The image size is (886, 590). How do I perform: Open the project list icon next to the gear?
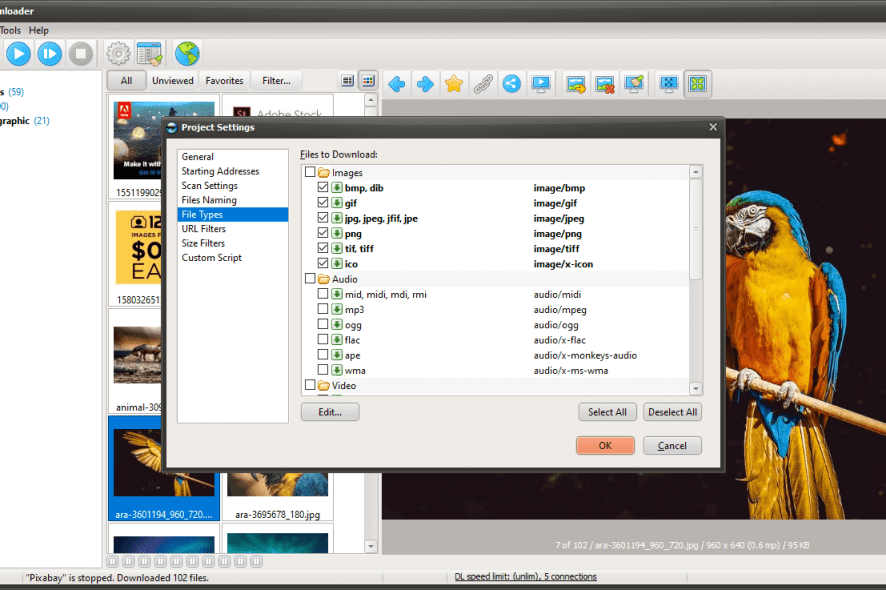[x=150, y=54]
